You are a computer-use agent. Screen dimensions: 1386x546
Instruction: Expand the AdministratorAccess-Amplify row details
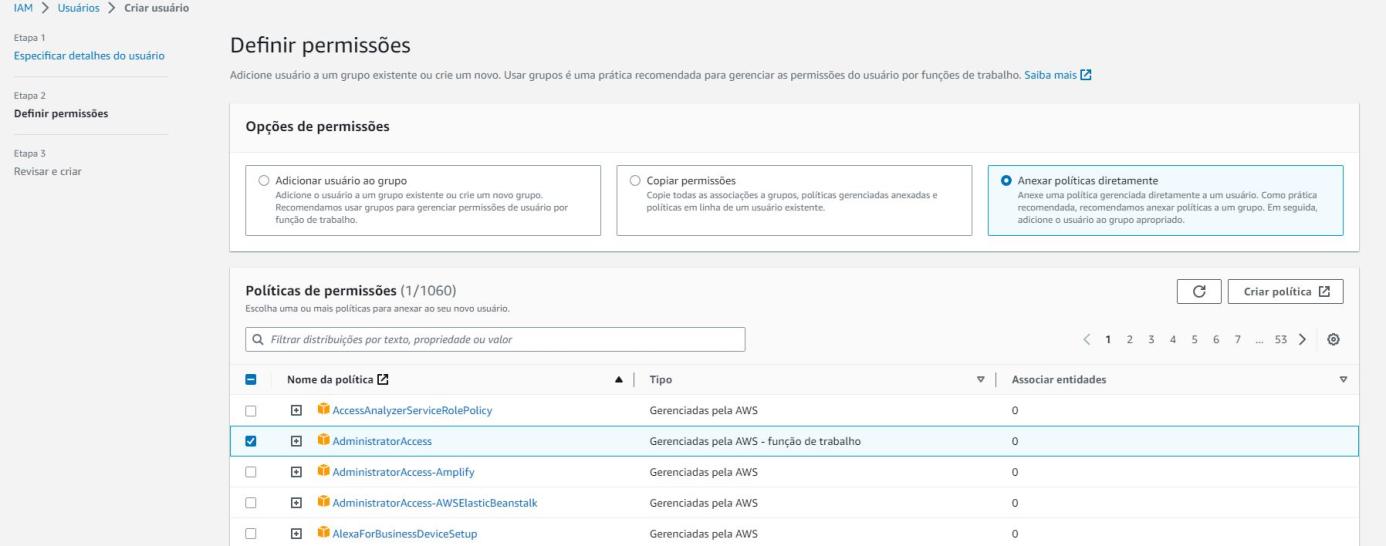tap(296, 472)
